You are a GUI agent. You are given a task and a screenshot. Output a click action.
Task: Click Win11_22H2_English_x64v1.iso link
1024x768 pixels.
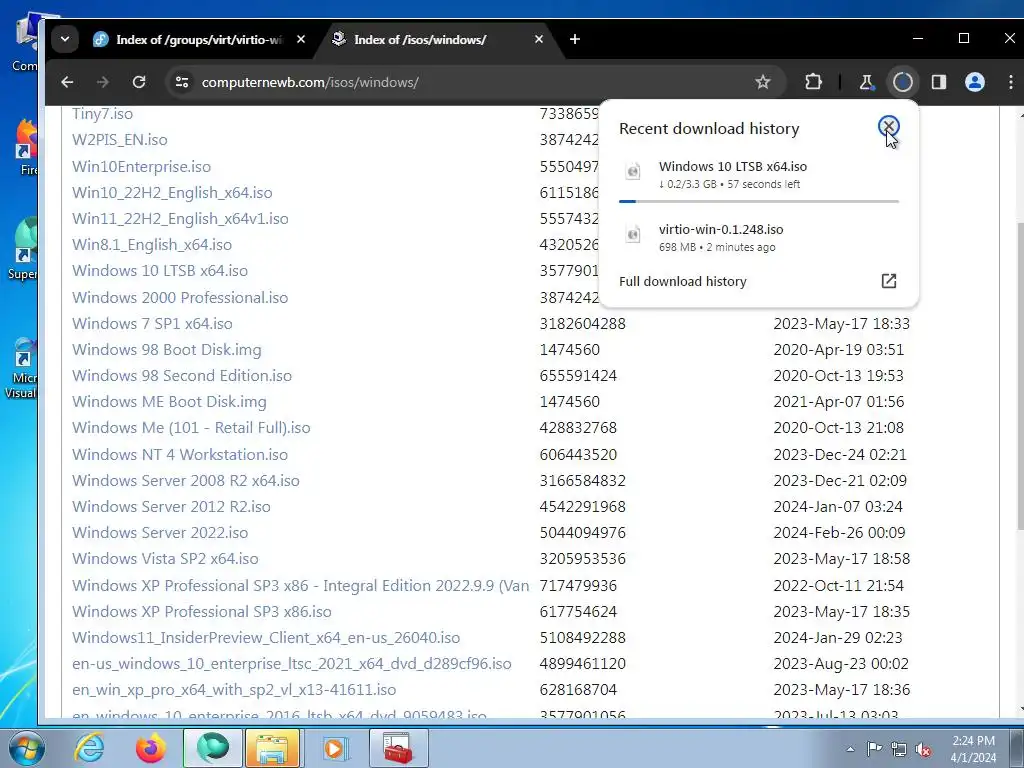(180, 219)
